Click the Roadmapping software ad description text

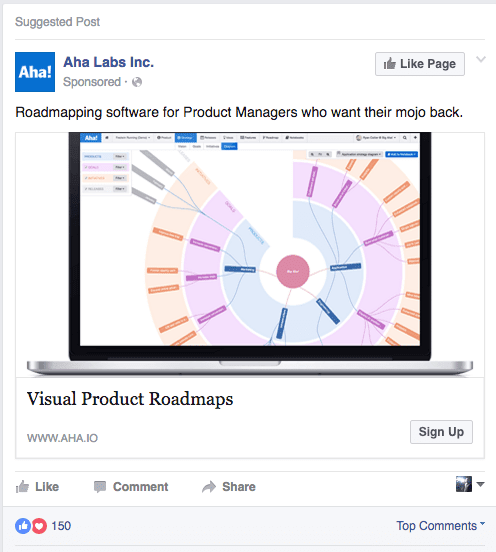(239, 113)
